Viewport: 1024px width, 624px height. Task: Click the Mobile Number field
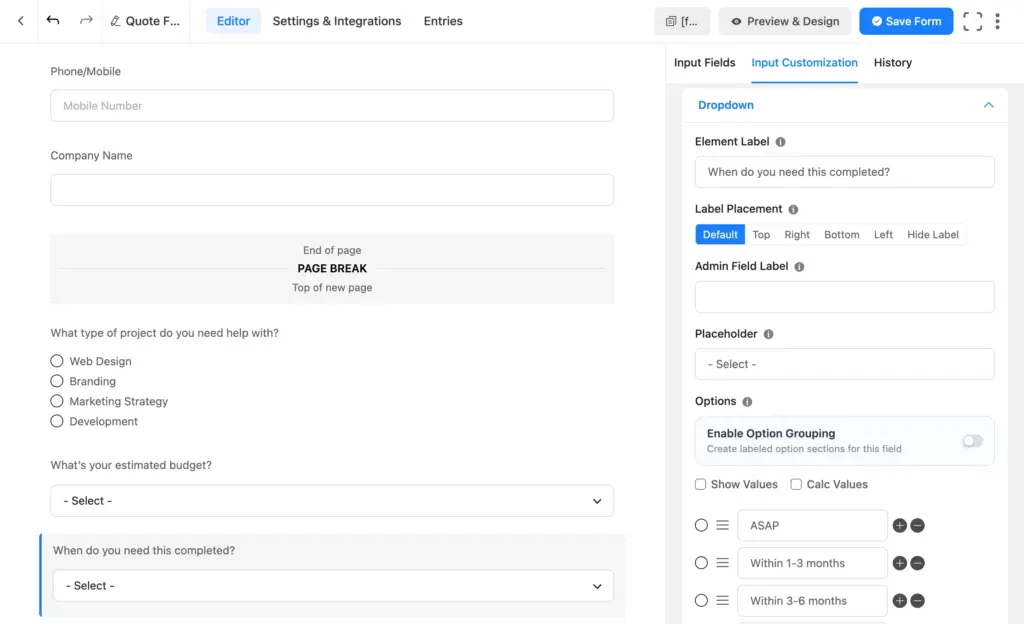[x=332, y=106]
